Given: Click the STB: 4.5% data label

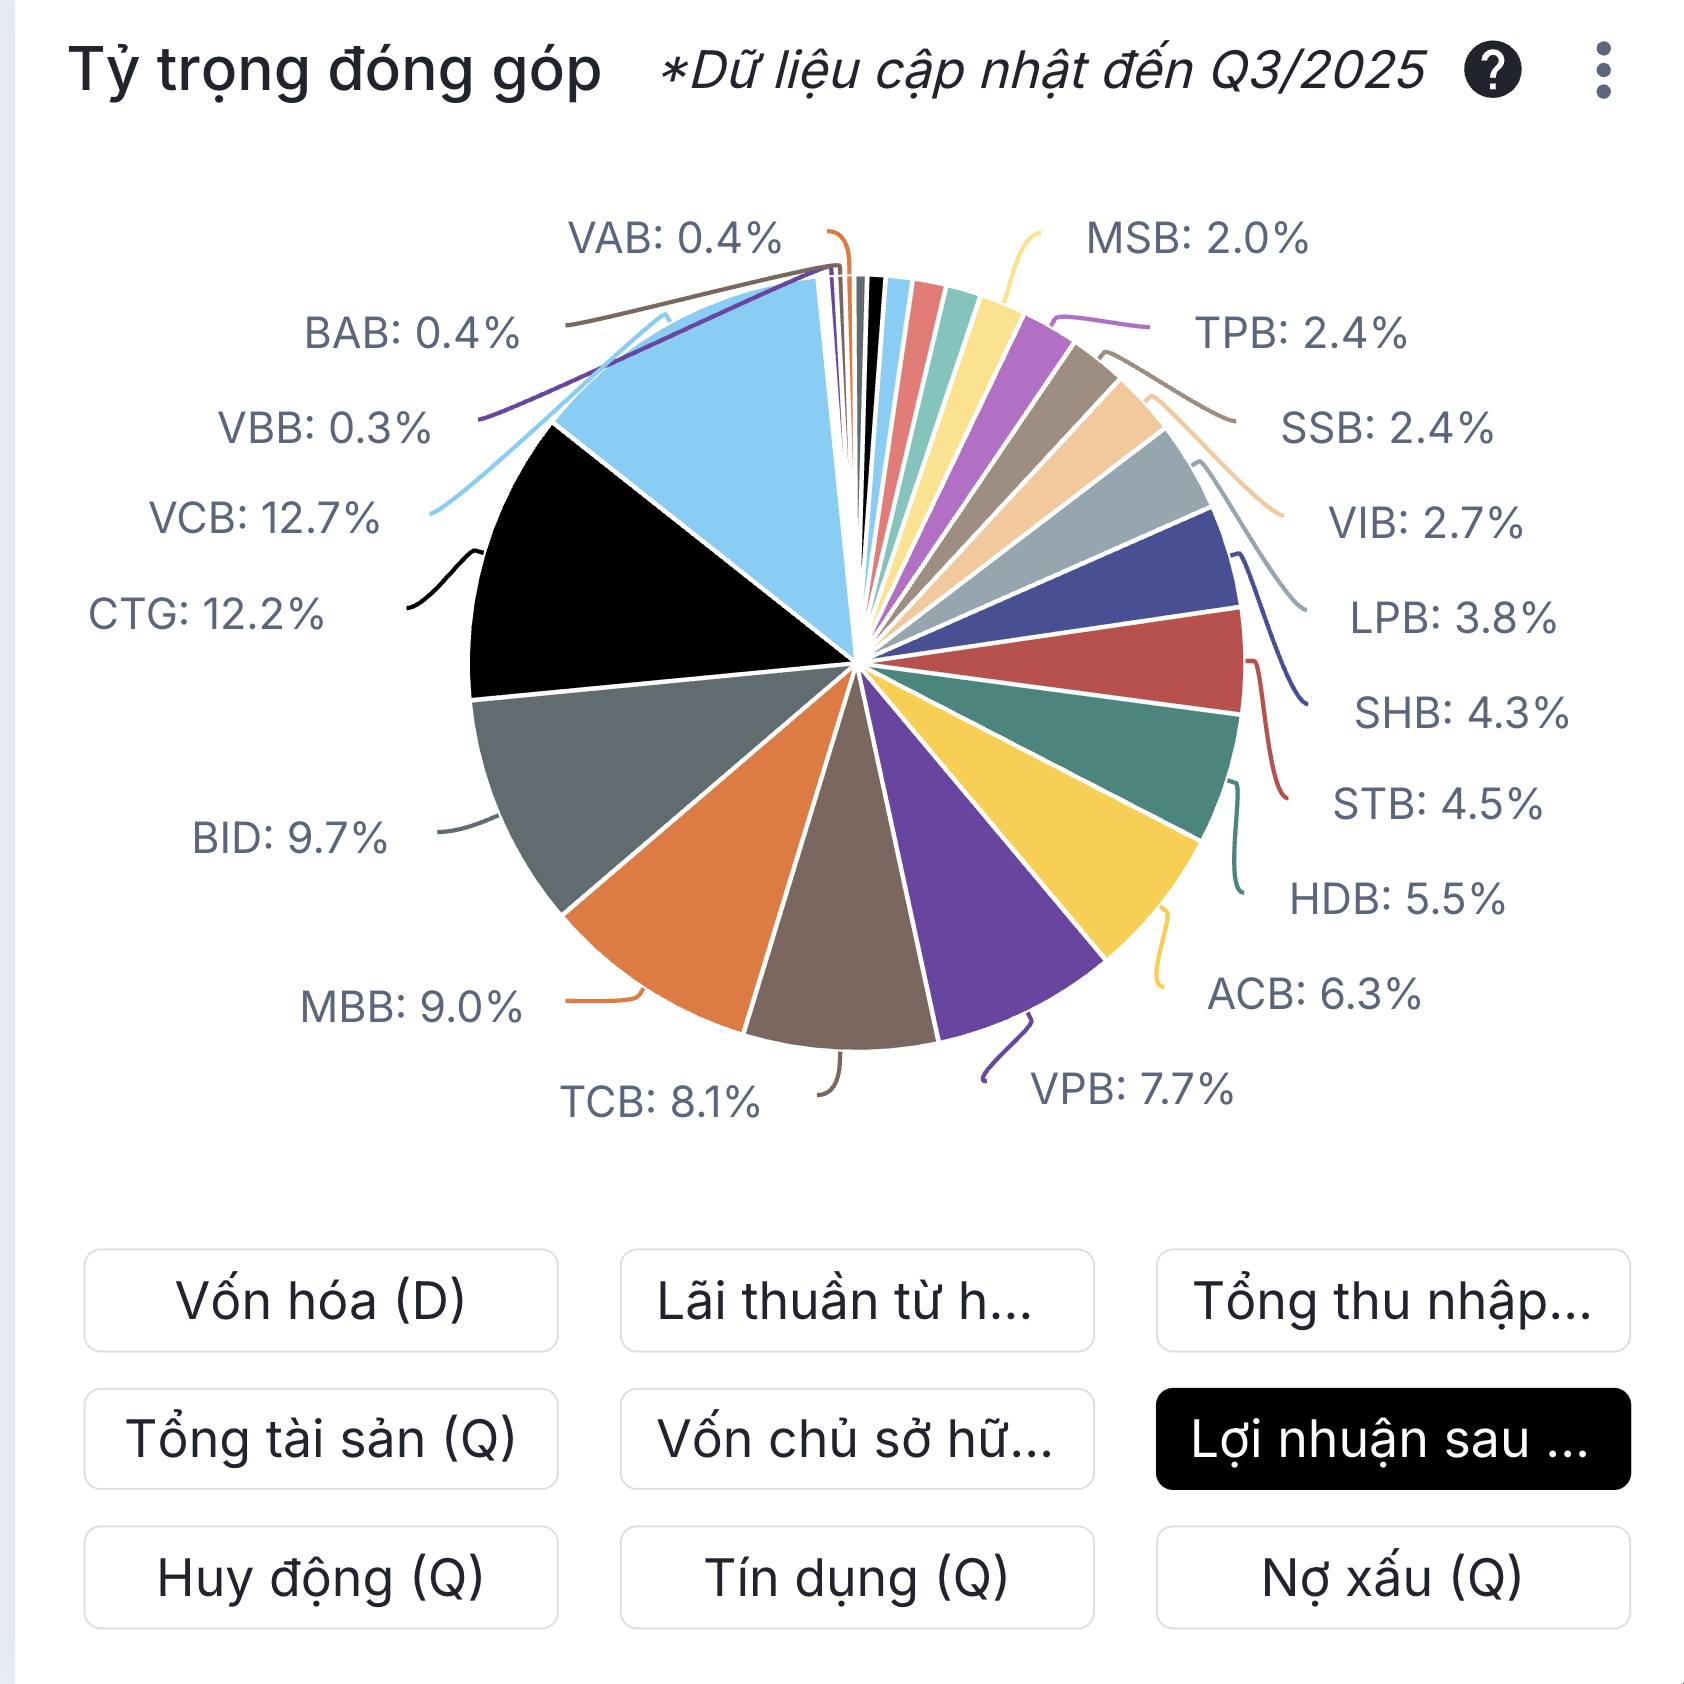Looking at the screenshot, I should coord(1437,804).
